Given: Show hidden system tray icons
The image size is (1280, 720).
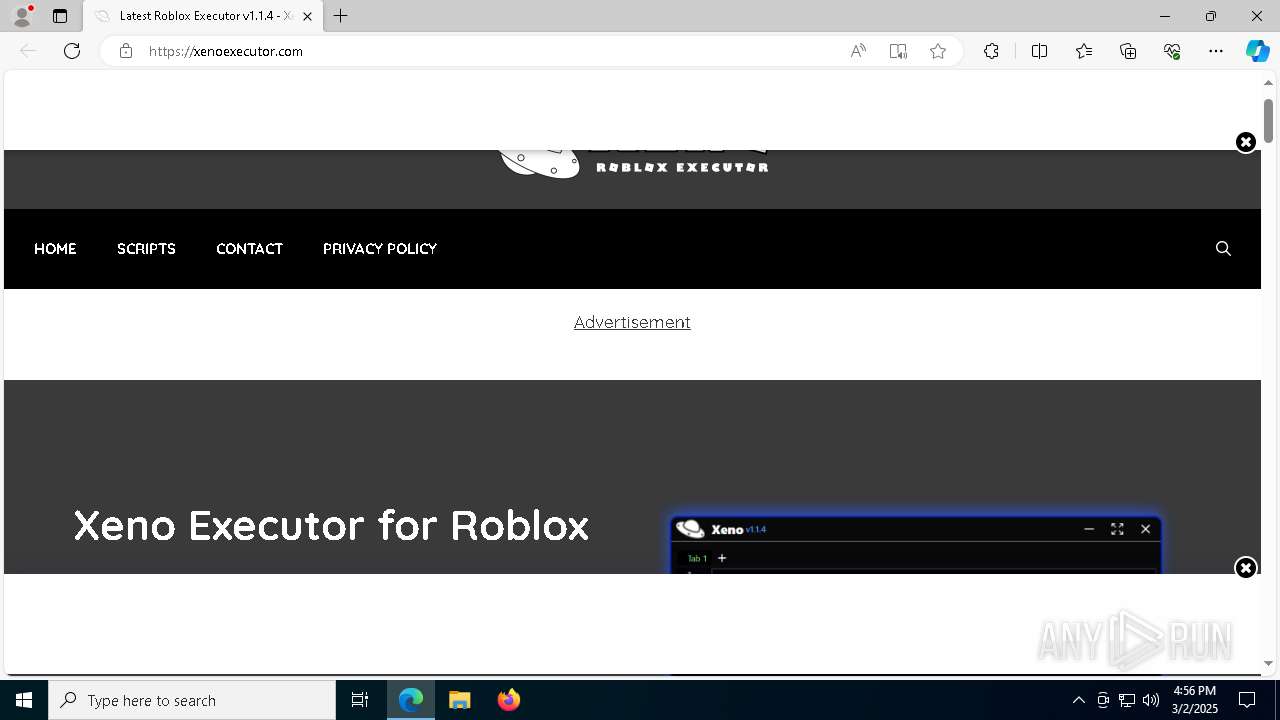Looking at the screenshot, I should coord(1078,700).
